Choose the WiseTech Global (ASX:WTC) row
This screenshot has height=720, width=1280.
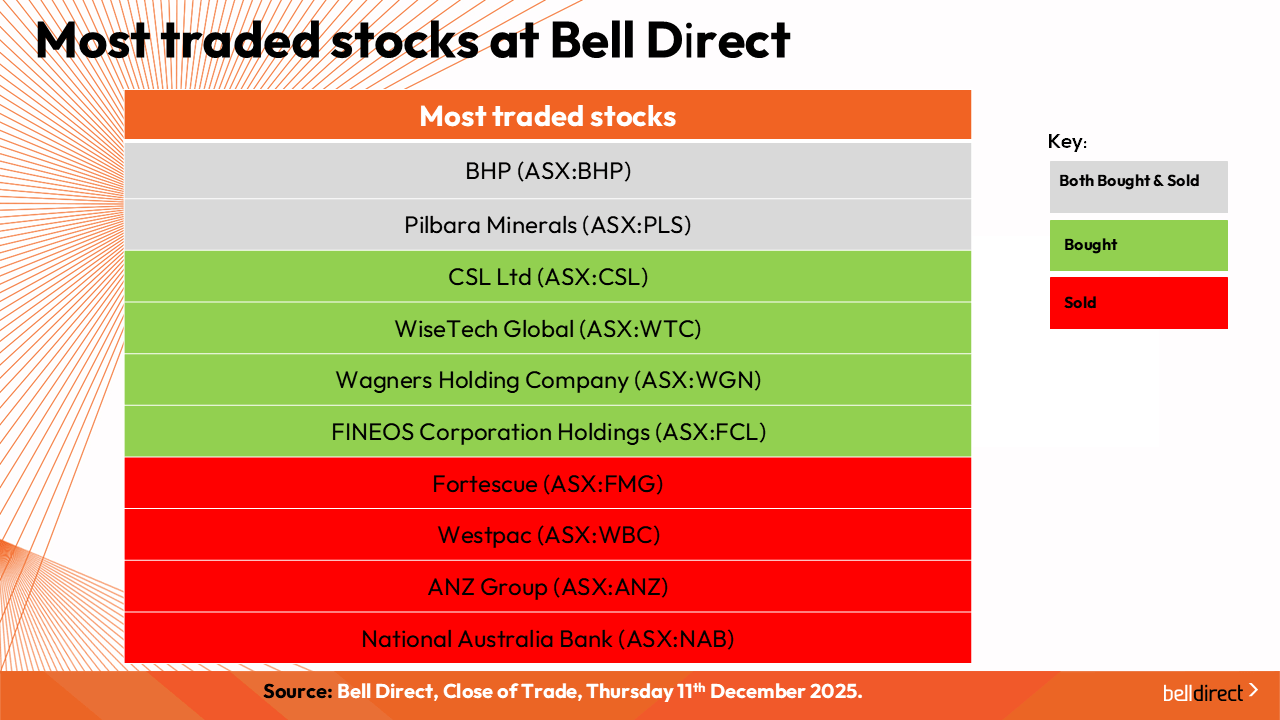click(x=547, y=328)
